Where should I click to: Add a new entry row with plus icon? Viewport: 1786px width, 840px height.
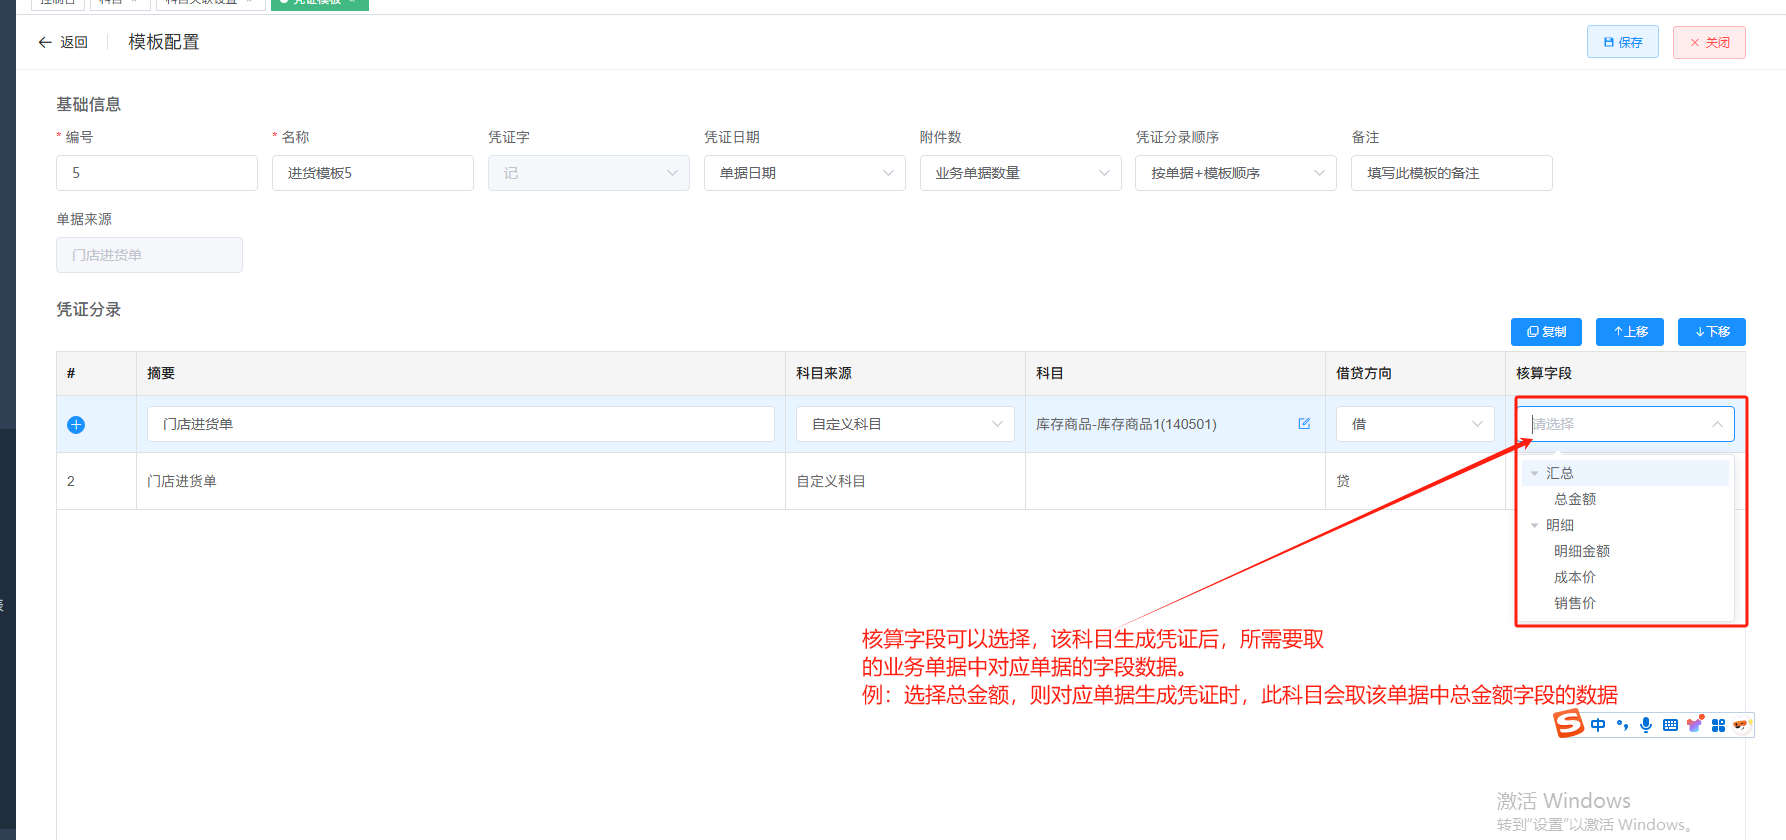tap(76, 424)
